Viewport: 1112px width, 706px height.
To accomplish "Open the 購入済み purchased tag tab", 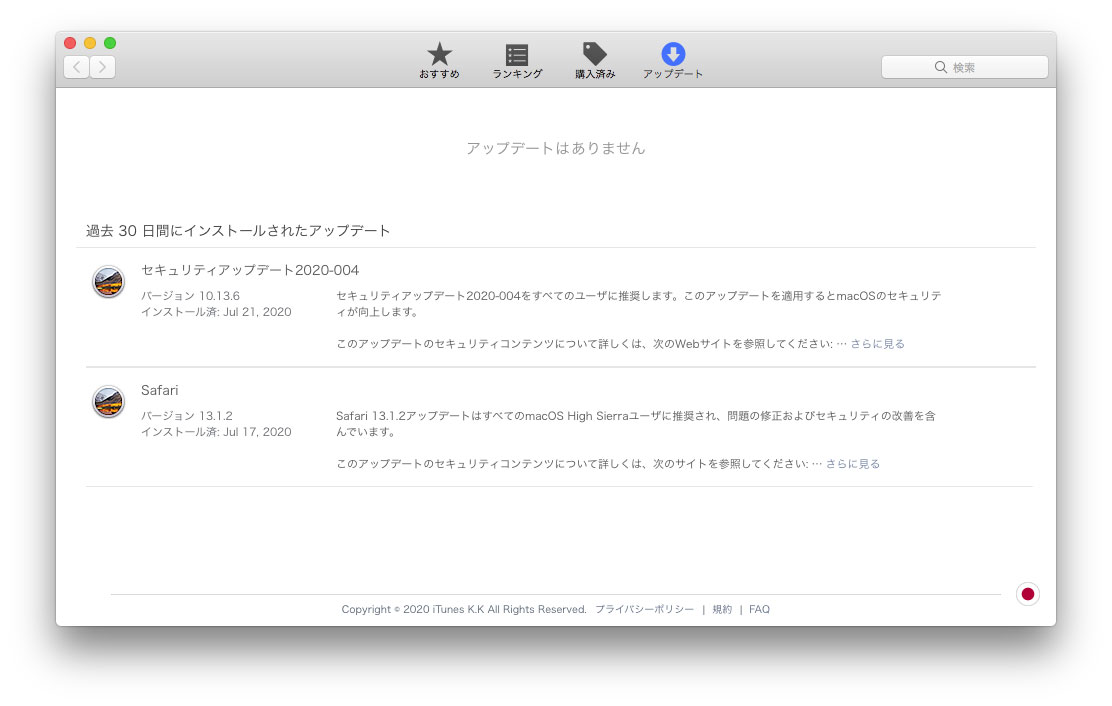I will (x=594, y=60).
